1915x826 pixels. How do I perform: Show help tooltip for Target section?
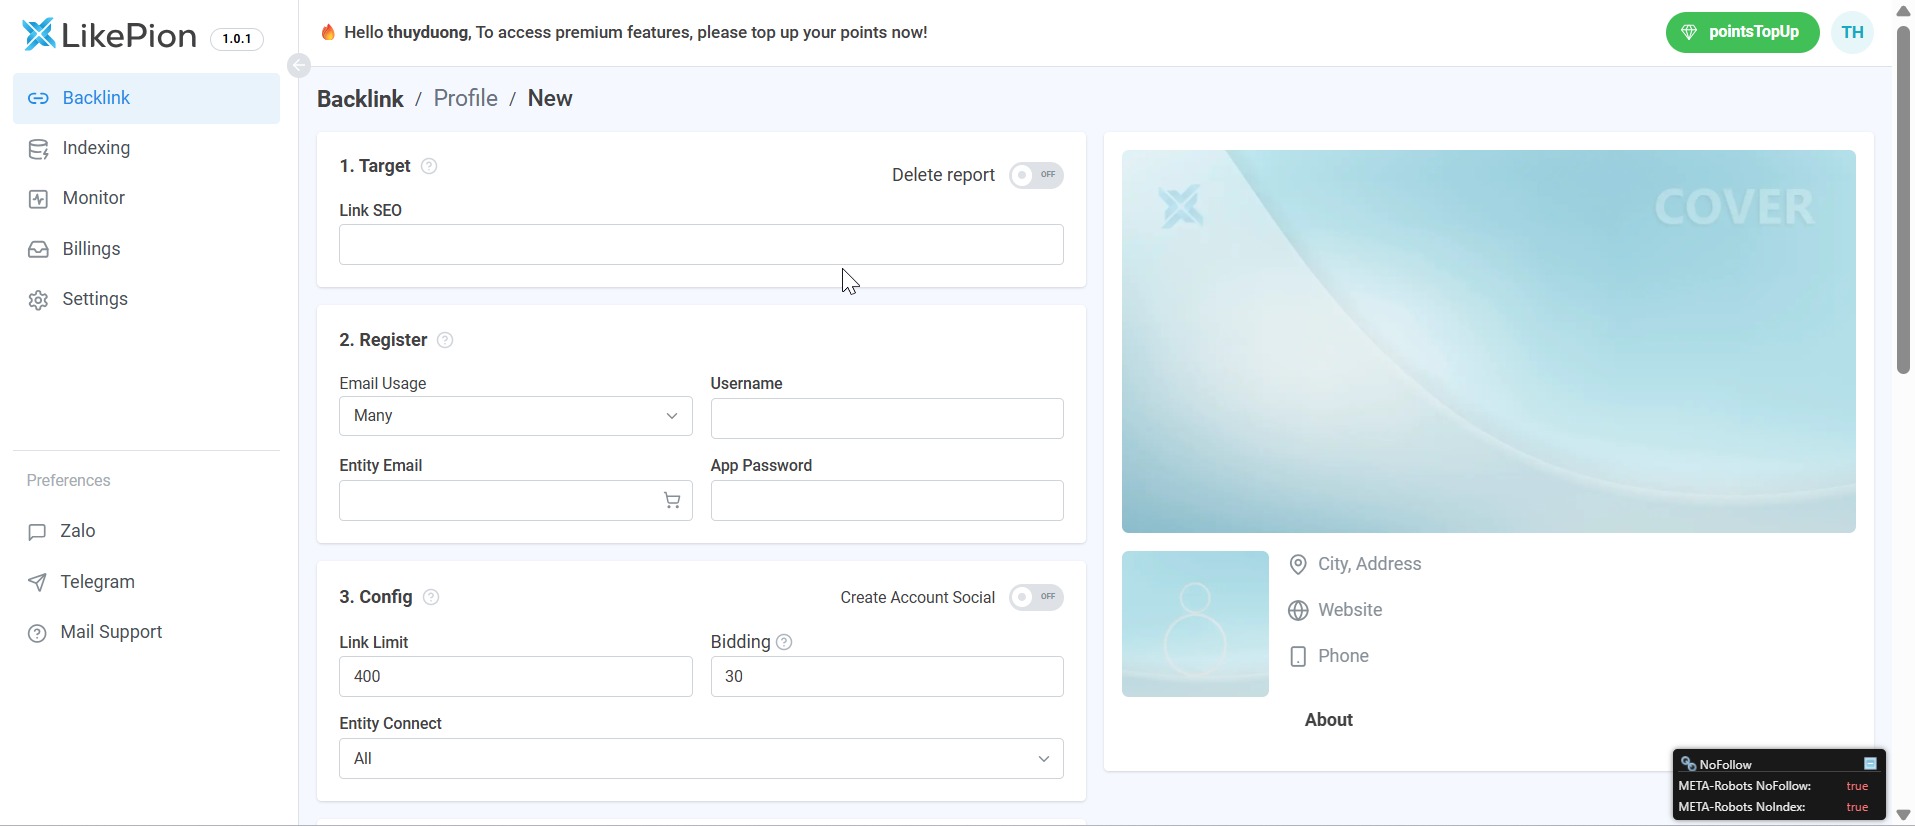[429, 166]
